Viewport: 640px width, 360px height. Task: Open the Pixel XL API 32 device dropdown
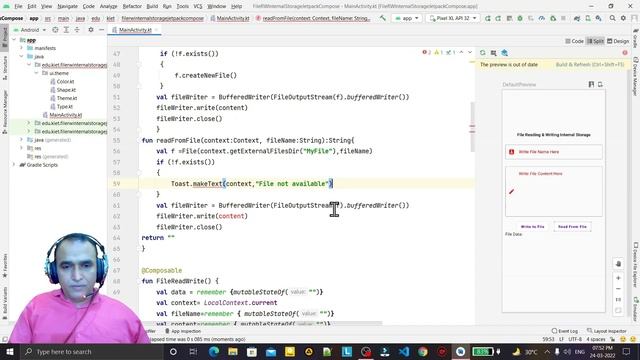click(452, 18)
